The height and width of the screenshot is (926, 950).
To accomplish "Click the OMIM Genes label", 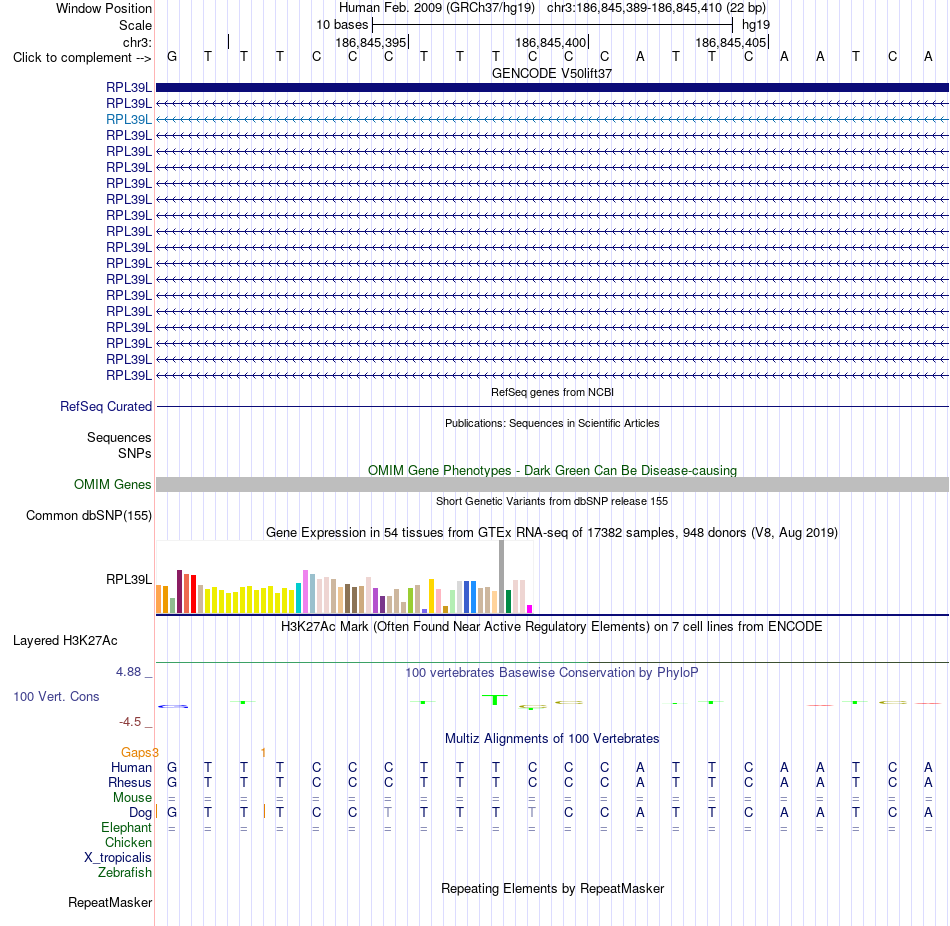I will point(113,485).
